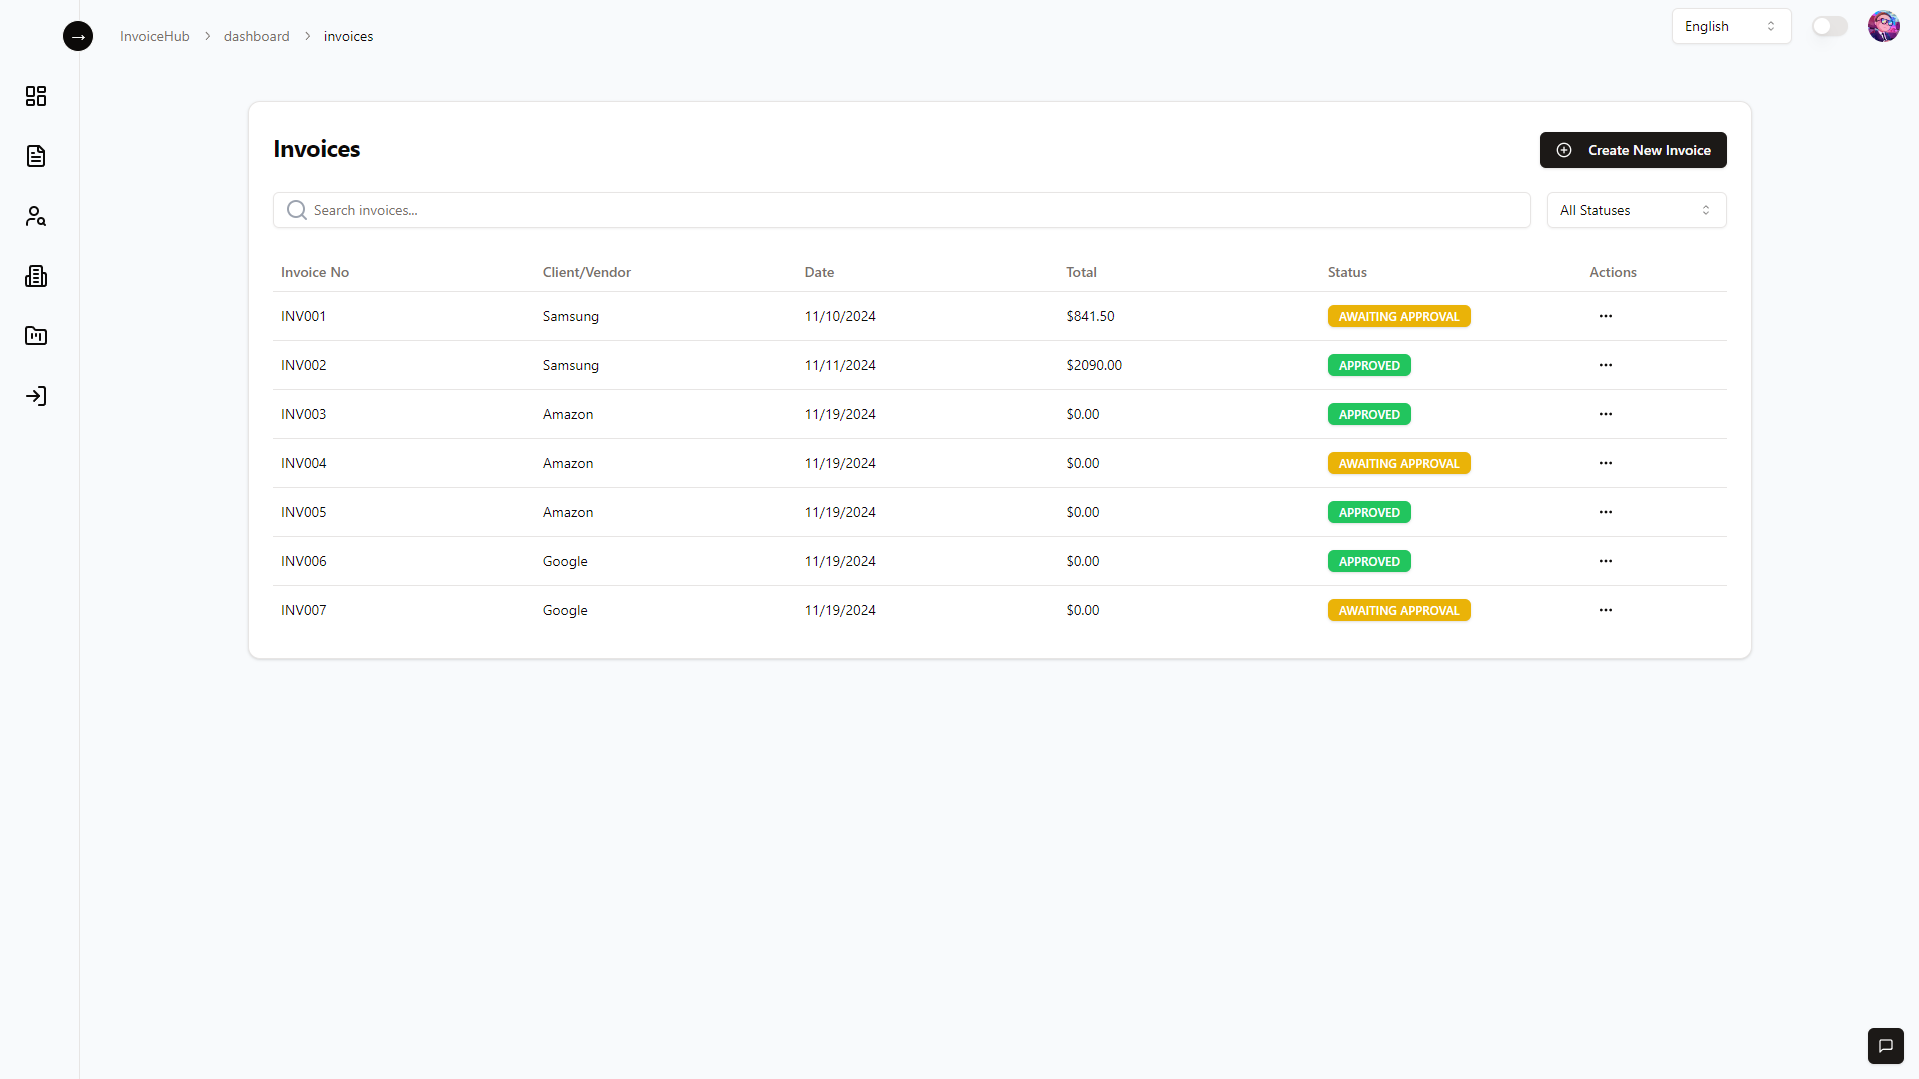Click the profile avatar at top right
The width and height of the screenshot is (1919, 1079).
point(1883,26)
